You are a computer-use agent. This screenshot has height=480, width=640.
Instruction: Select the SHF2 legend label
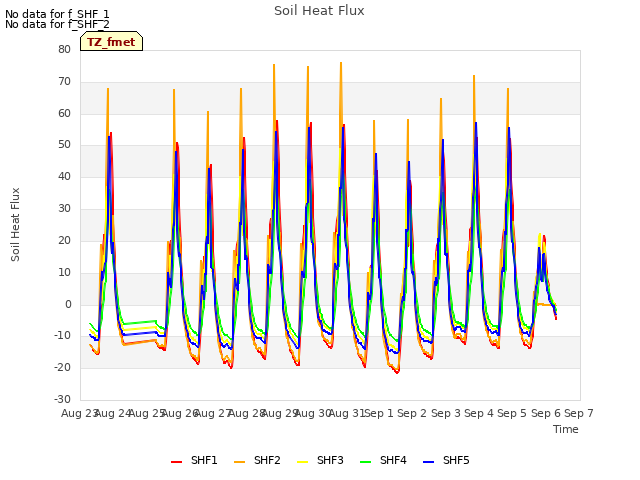point(267,460)
